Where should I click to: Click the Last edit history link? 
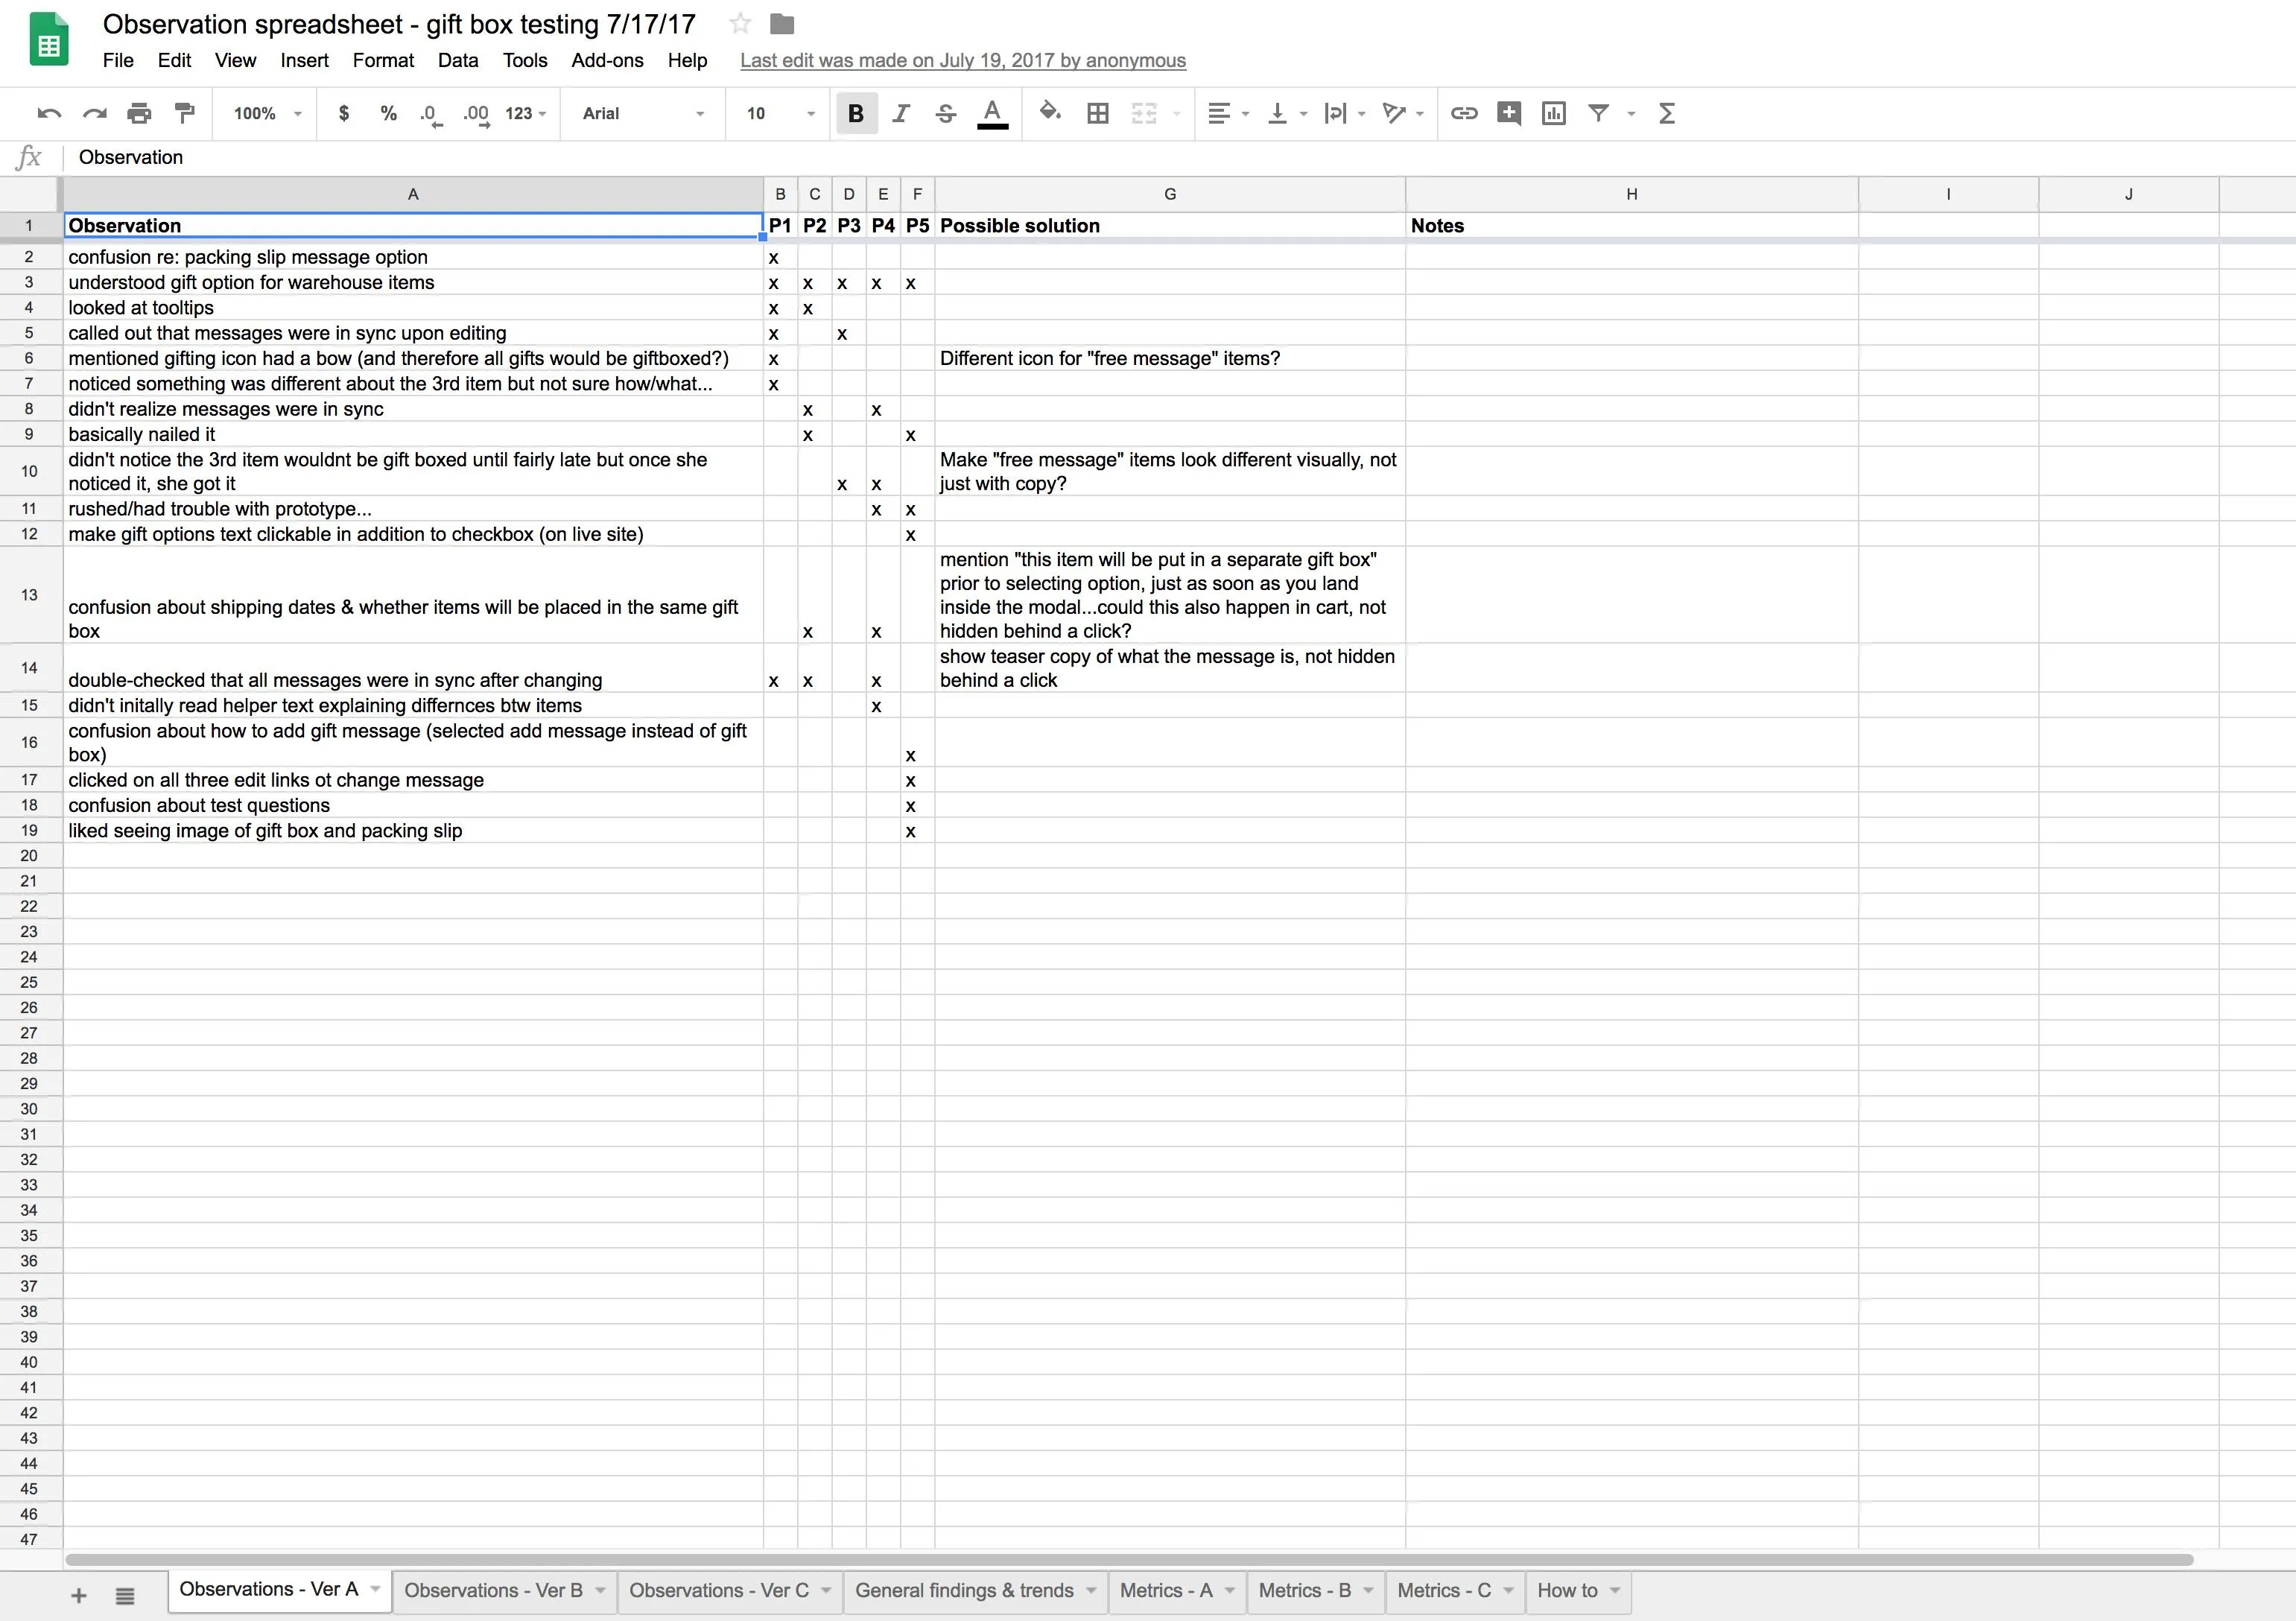[x=963, y=60]
